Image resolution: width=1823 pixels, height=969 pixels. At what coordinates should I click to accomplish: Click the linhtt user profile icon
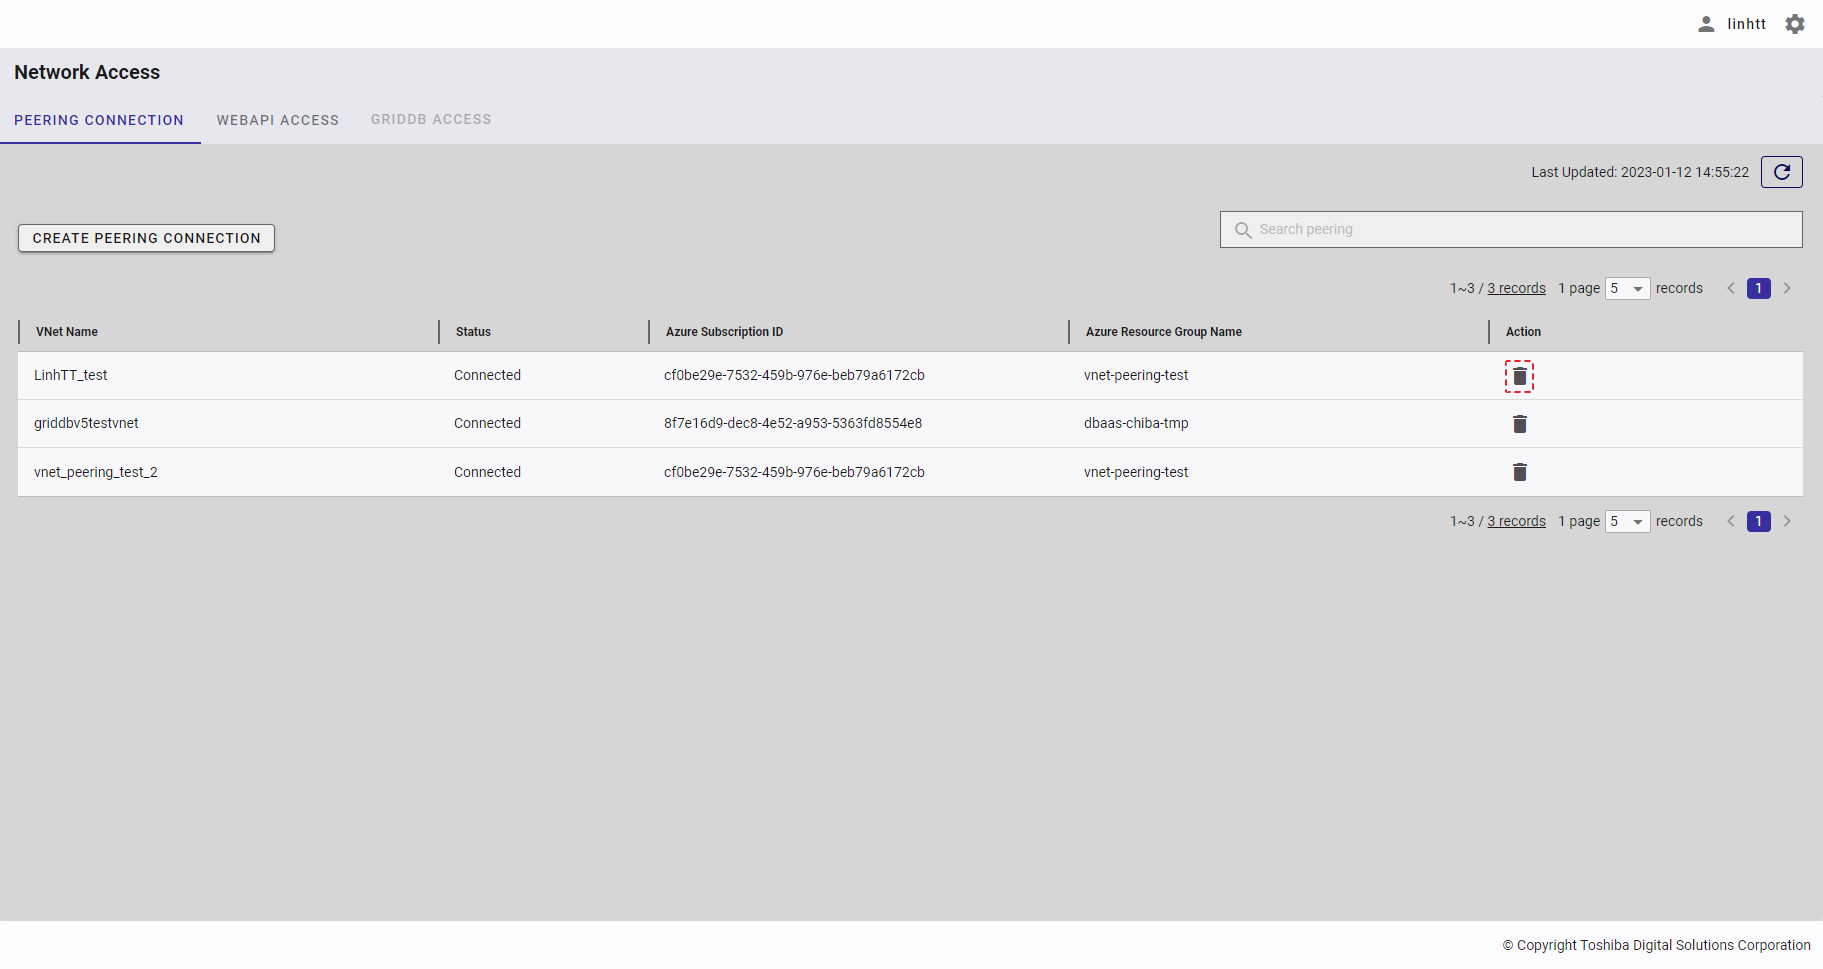tap(1706, 24)
